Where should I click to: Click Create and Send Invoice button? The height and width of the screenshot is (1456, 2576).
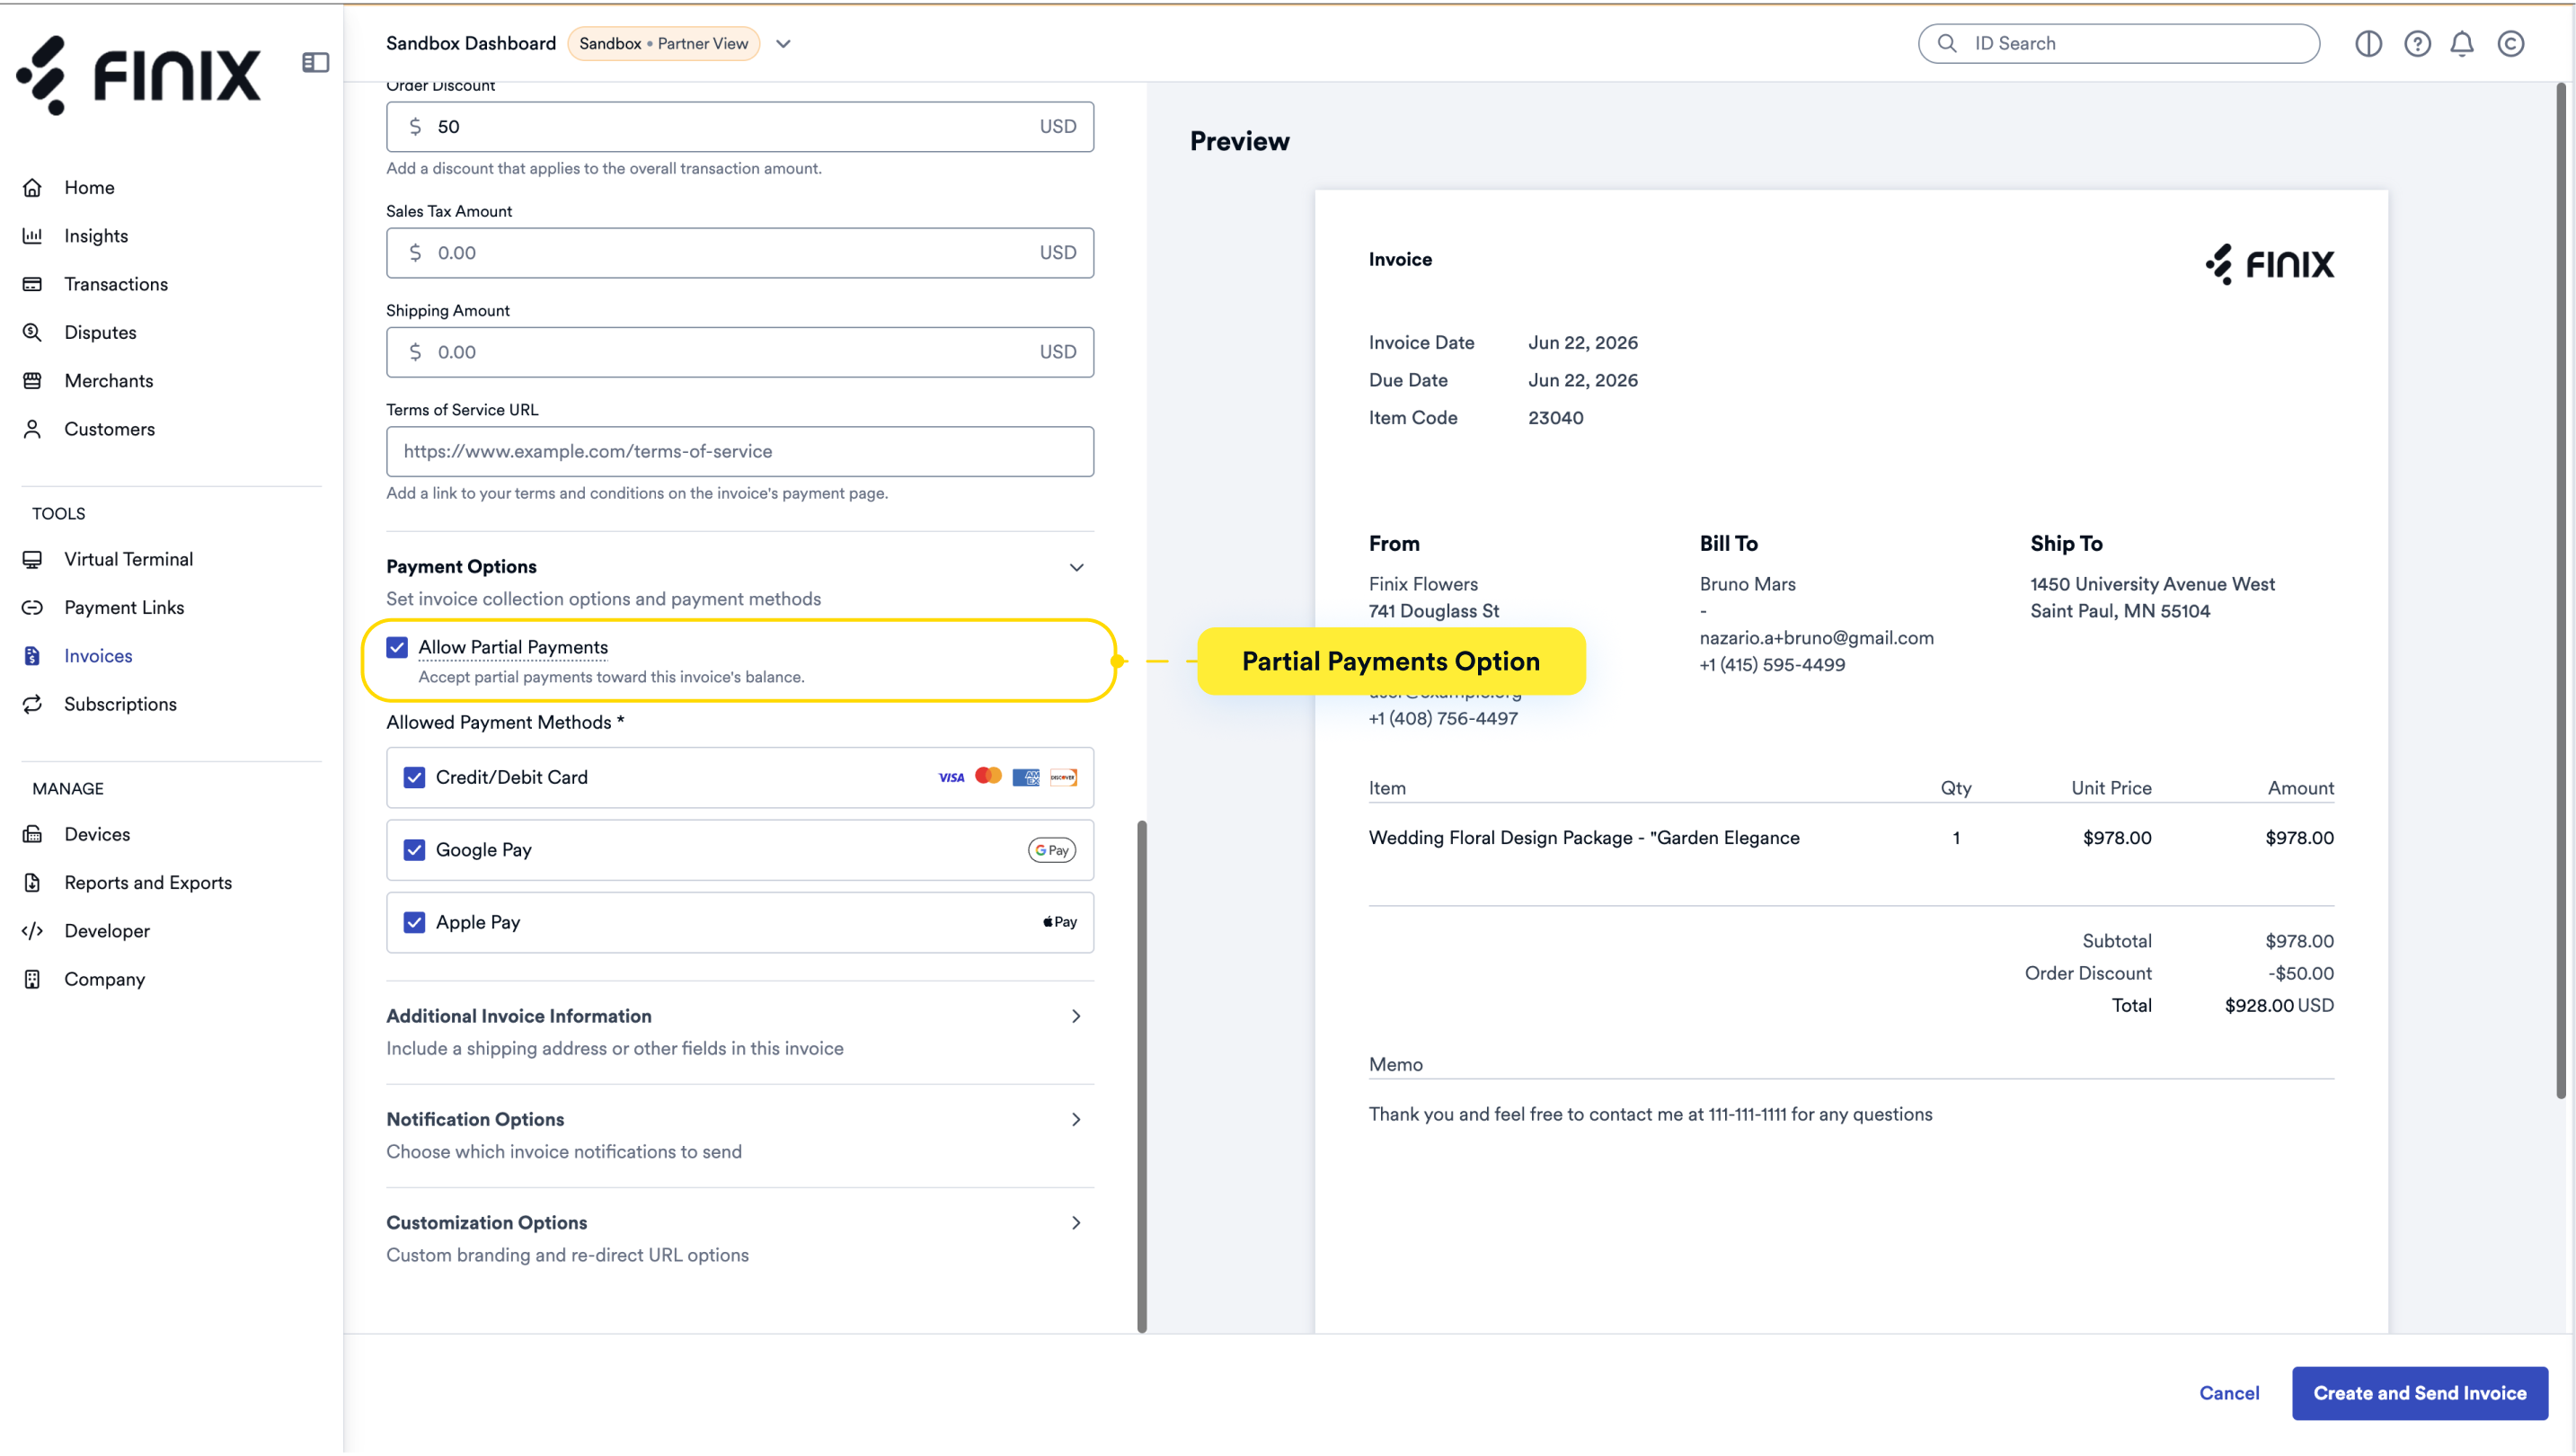pos(2419,1393)
